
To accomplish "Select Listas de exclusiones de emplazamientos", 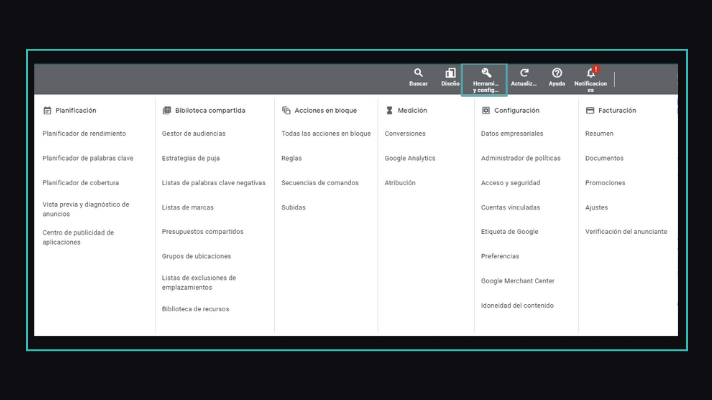I will [x=199, y=282].
